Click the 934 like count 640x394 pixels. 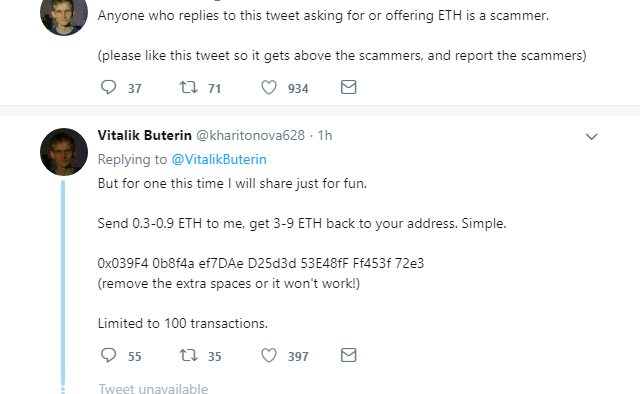pos(298,88)
